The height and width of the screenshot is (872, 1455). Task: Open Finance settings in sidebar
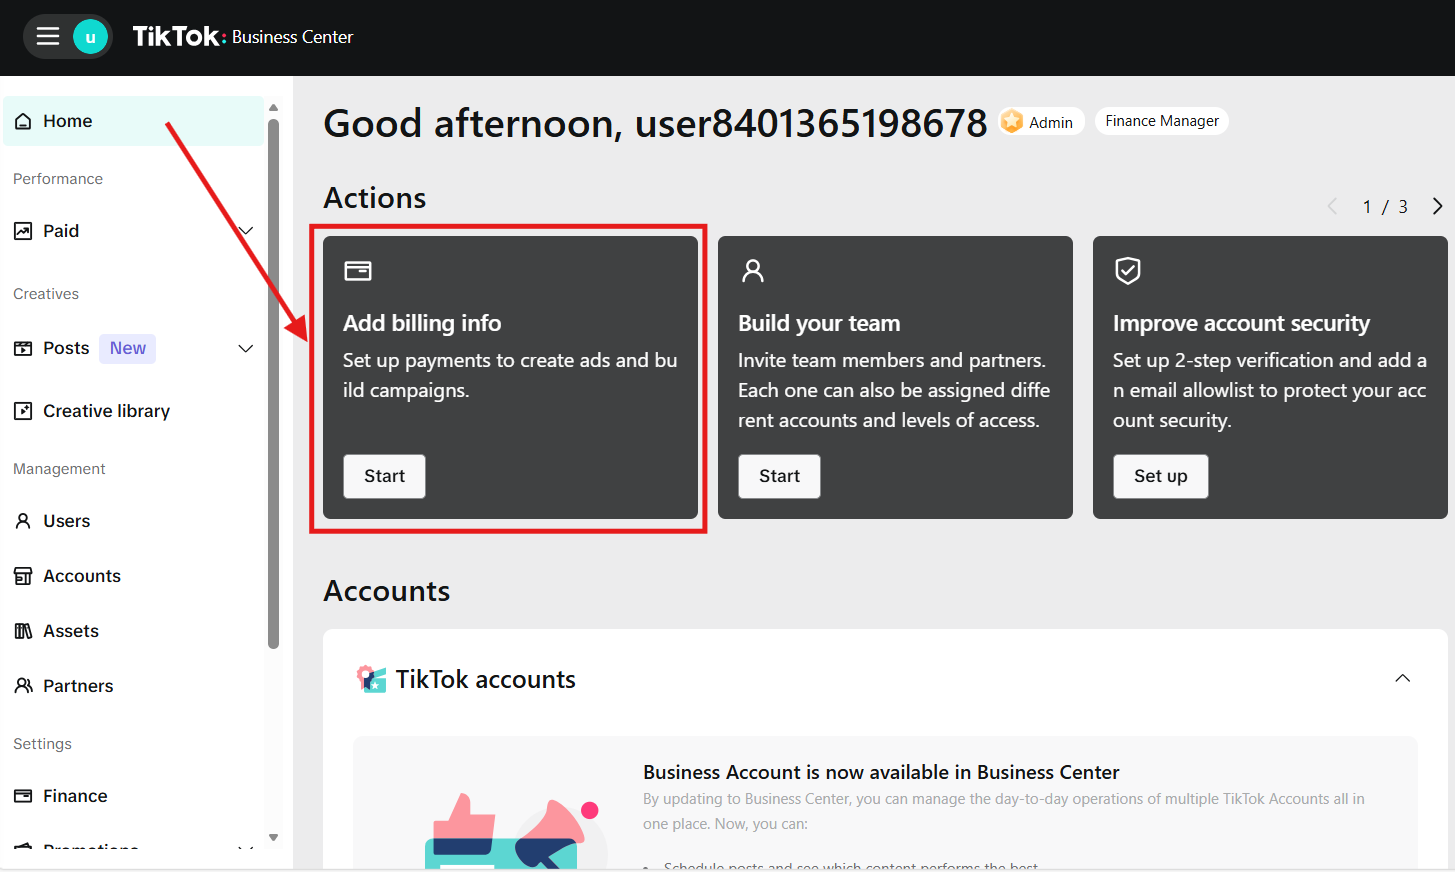tap(75, 796)
